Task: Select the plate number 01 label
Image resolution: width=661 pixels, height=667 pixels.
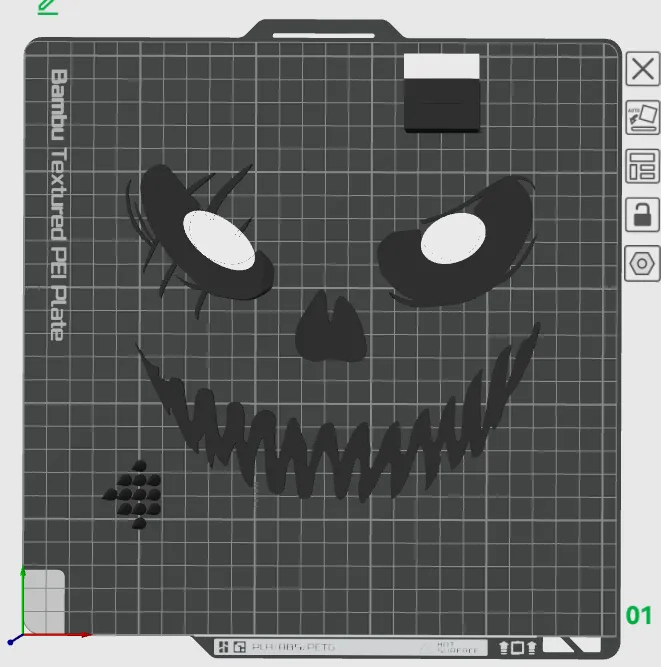Action: pyautogui.click(x=639, y=615)
